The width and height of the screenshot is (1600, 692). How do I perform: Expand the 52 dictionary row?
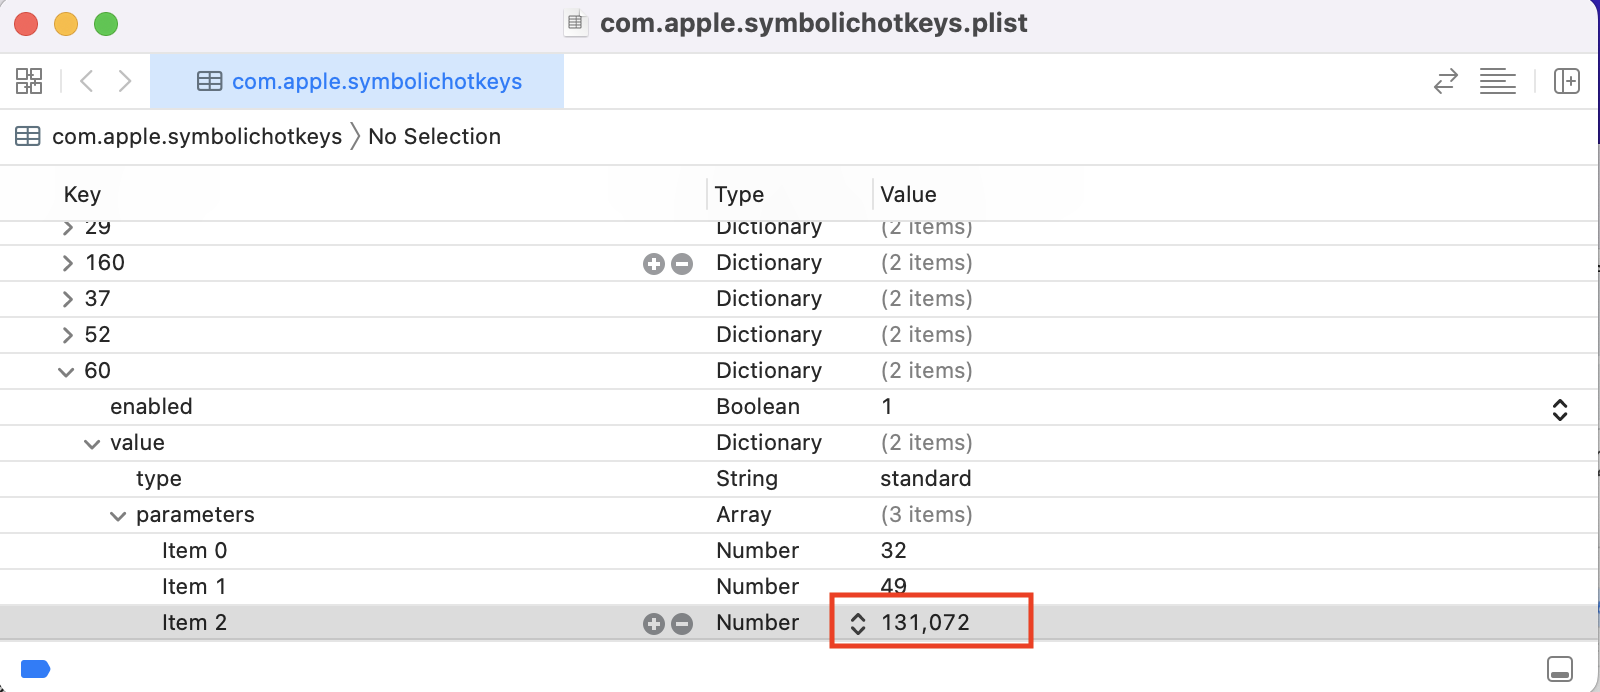pos(67,335)
